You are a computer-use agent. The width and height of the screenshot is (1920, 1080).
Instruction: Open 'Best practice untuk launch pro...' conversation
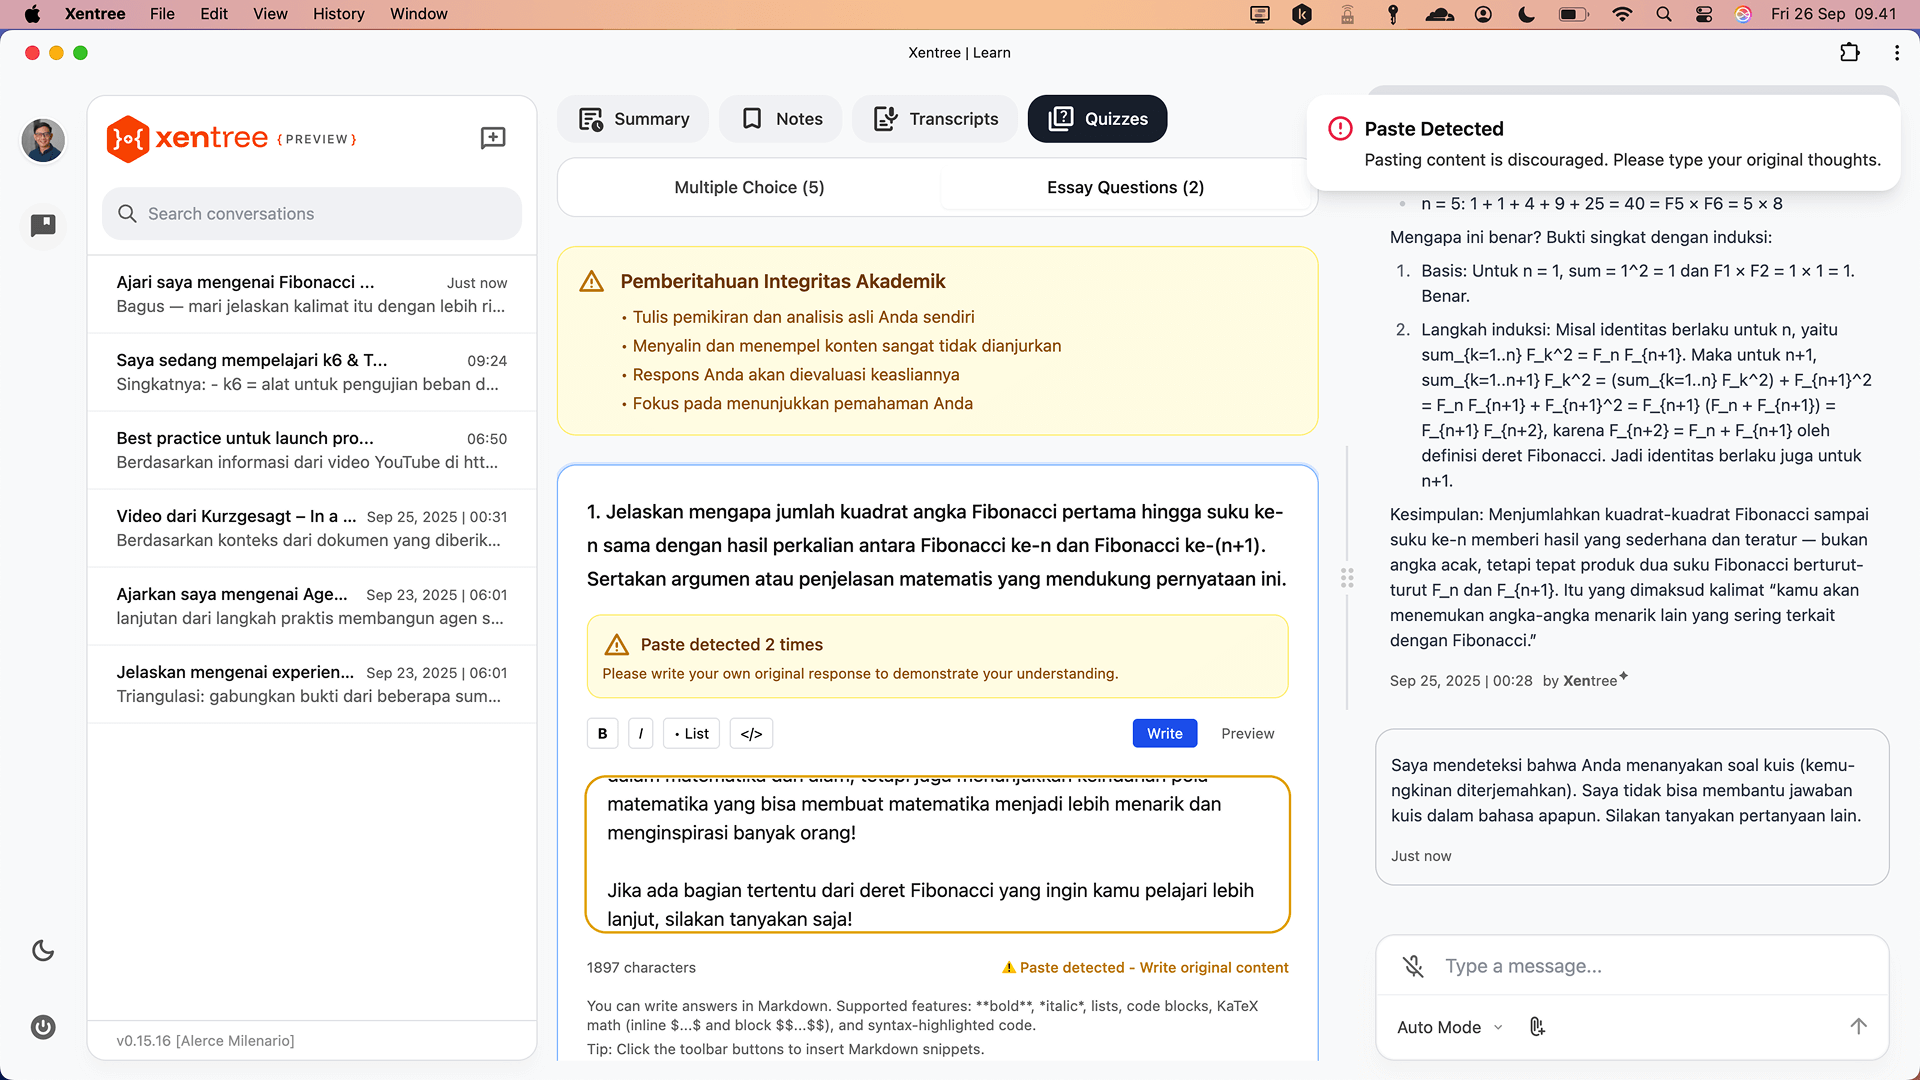tap(311, 450)
